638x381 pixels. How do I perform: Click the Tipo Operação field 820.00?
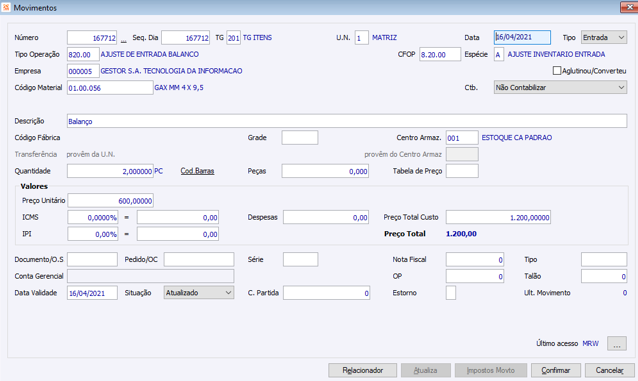coord(83,54)
